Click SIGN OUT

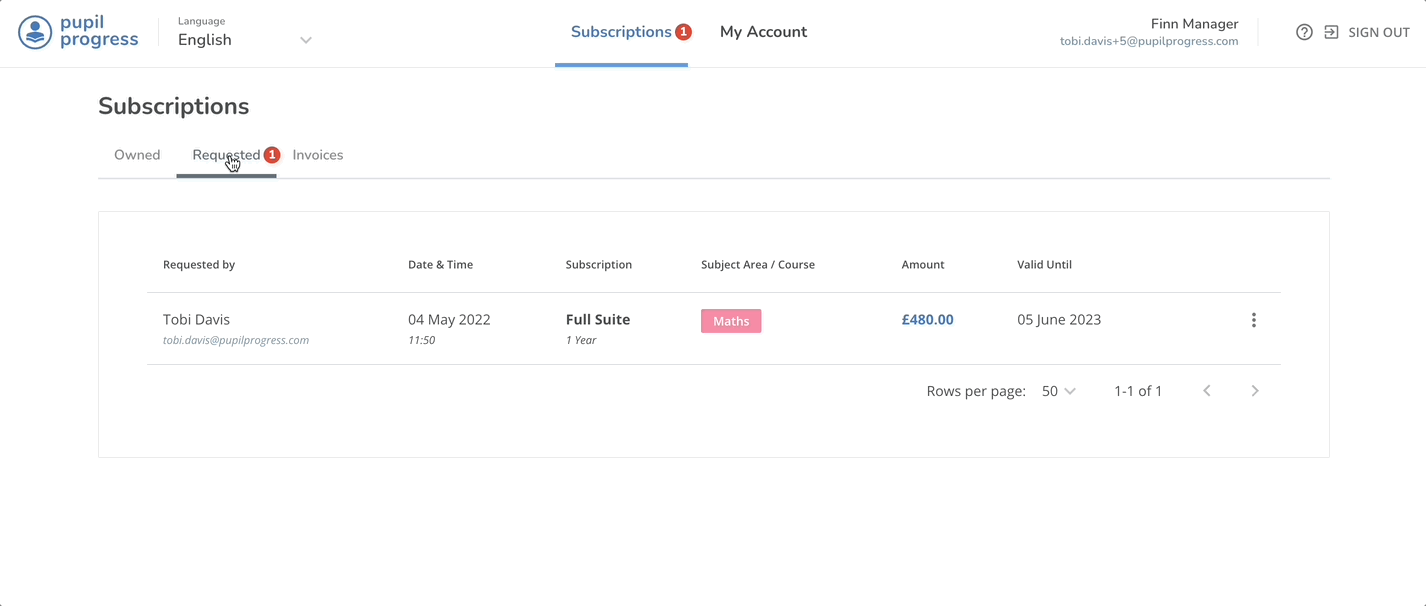[1380, 31]
